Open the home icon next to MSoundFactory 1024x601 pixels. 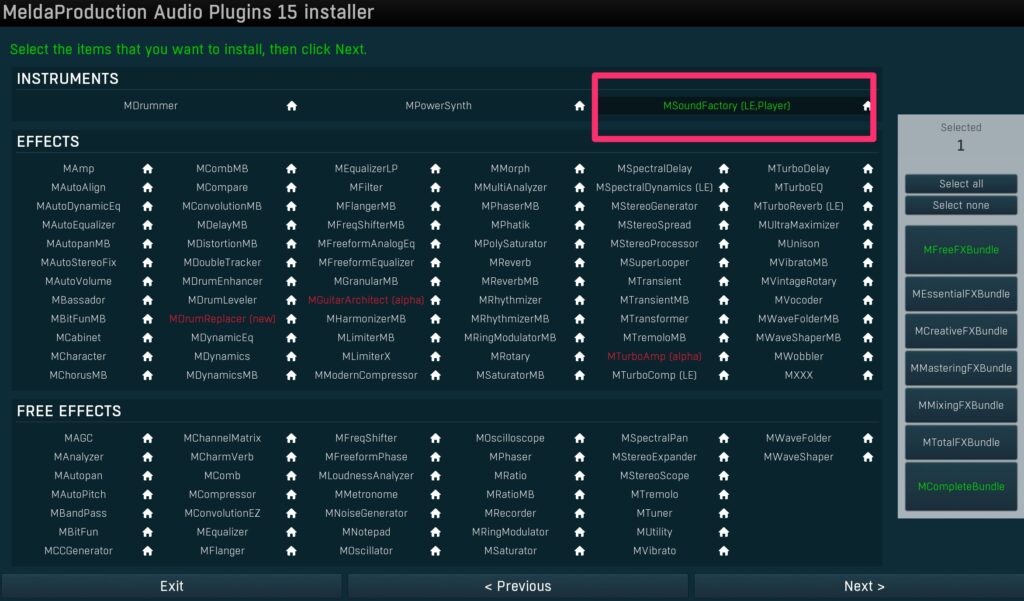coord(867,106)
